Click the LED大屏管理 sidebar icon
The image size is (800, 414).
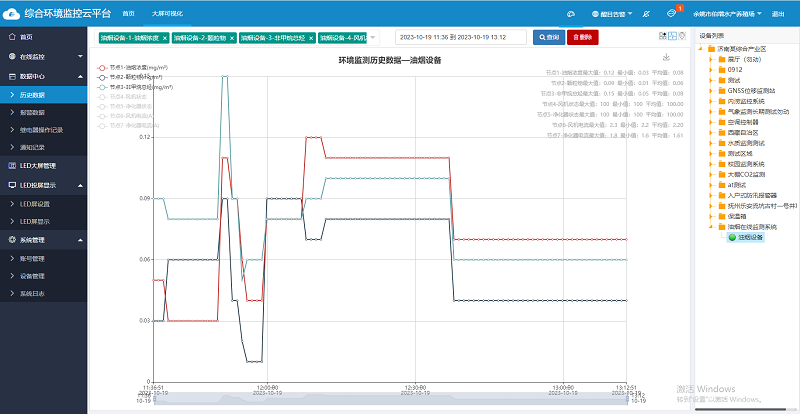12,166
